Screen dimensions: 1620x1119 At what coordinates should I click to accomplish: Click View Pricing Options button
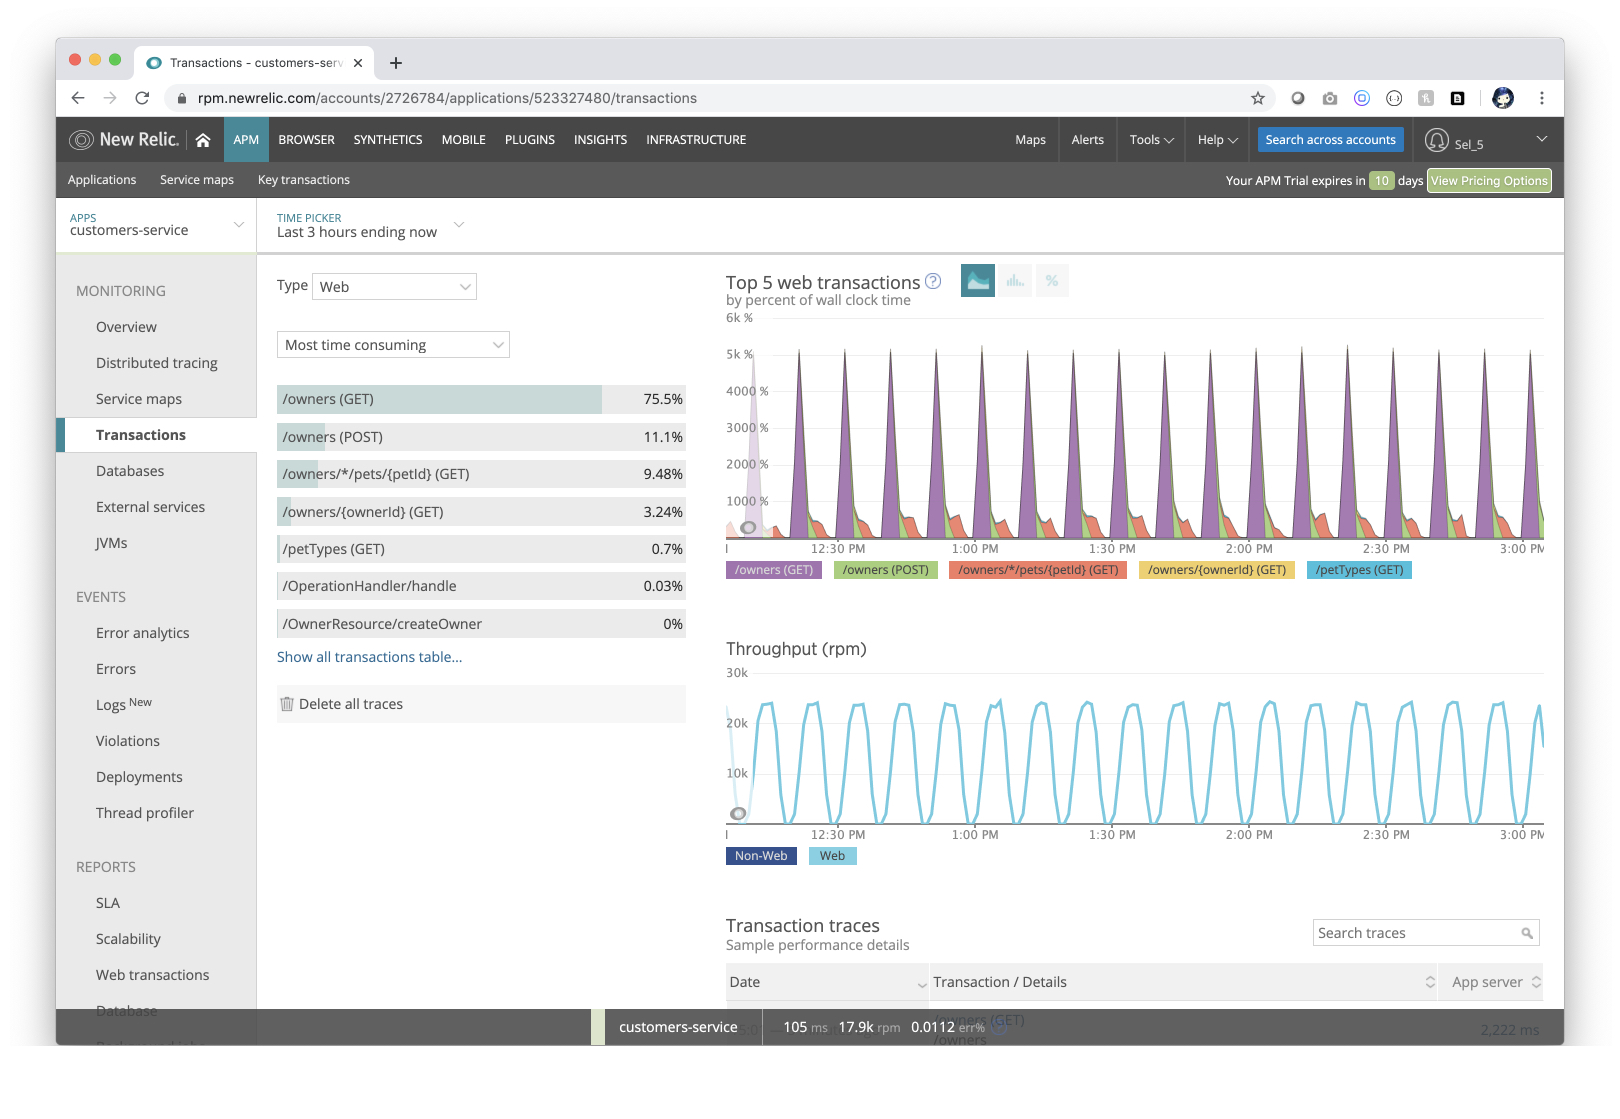1489,181
